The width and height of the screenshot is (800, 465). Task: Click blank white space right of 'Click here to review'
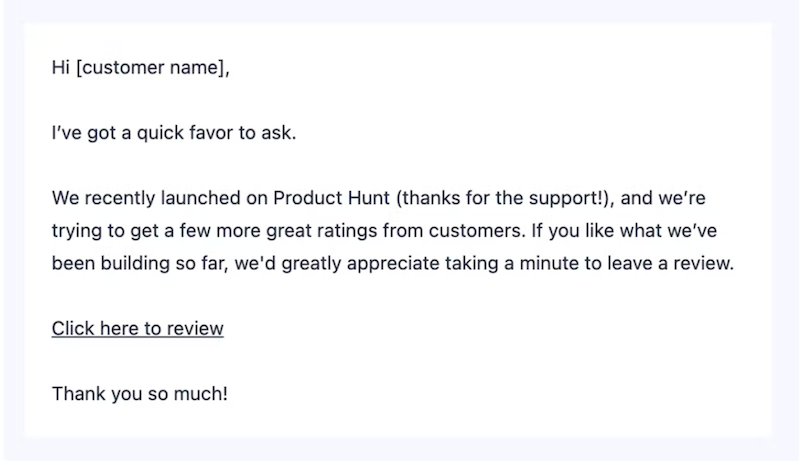click(x=450, y=328)
